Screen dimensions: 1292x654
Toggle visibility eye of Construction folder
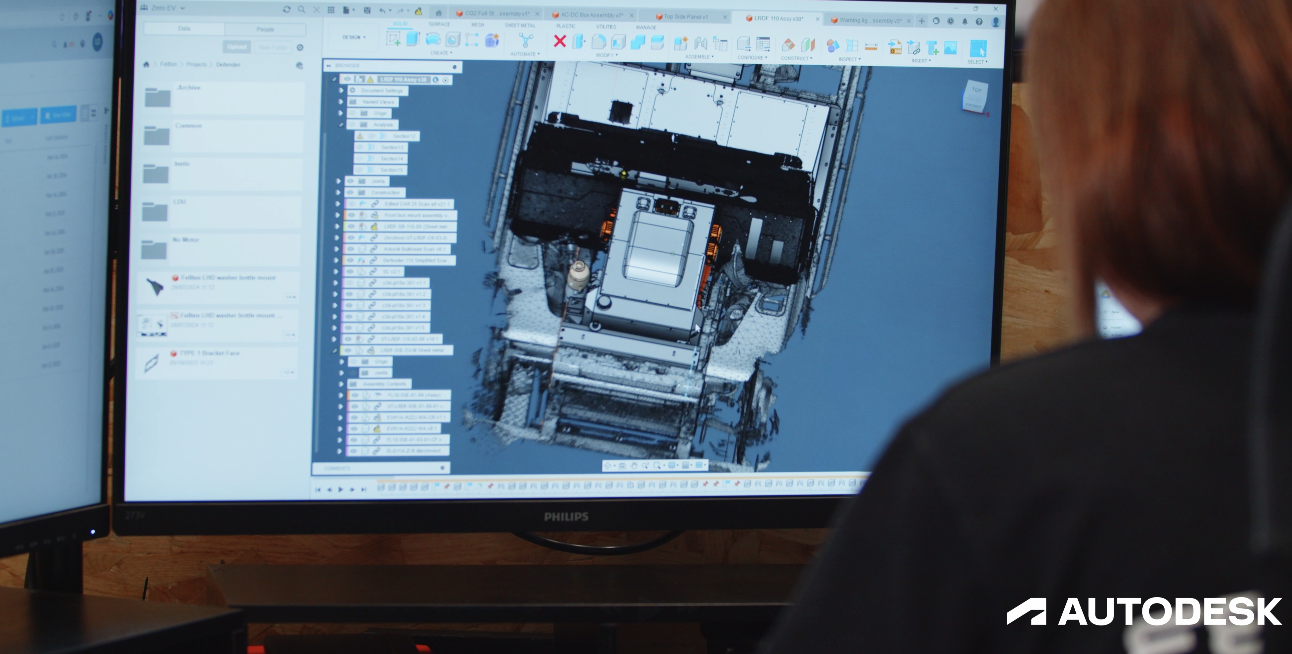coord(350,192)
